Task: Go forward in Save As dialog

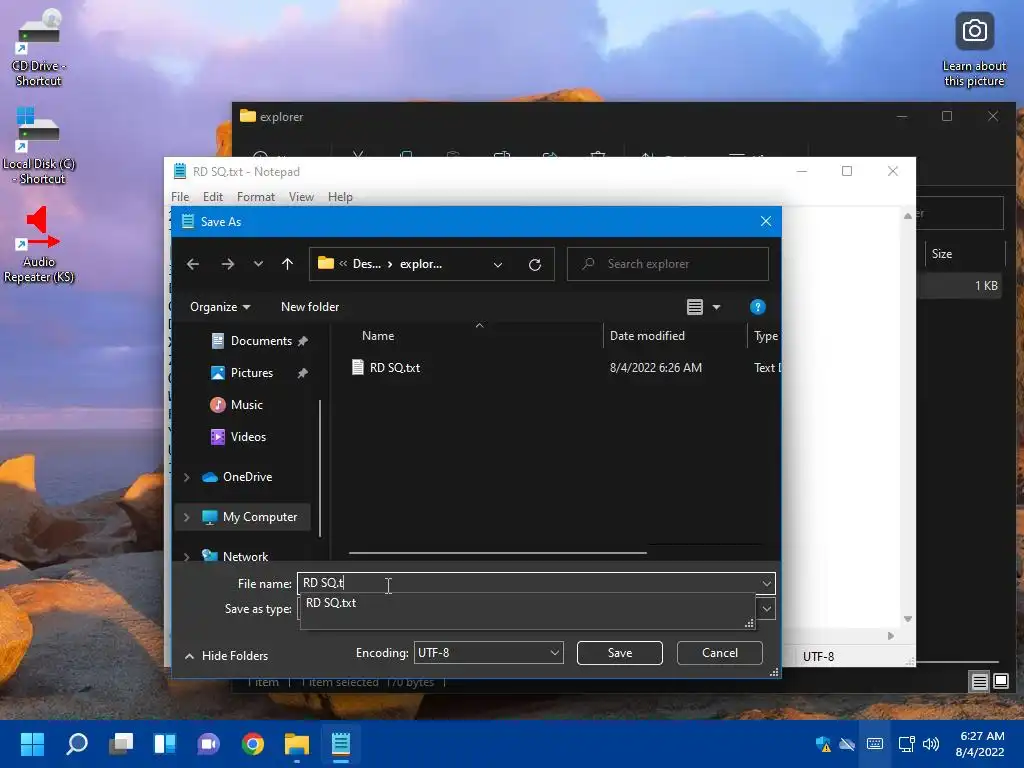Action: pyautogui.click(x=227, y=264)
